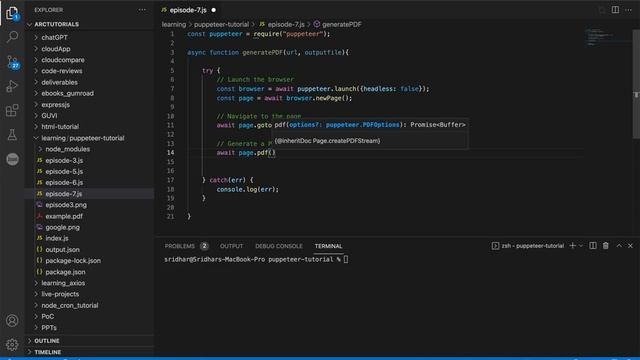Click the learning breadcrumb
Screen dimensions: 640x360
[173, 24]
